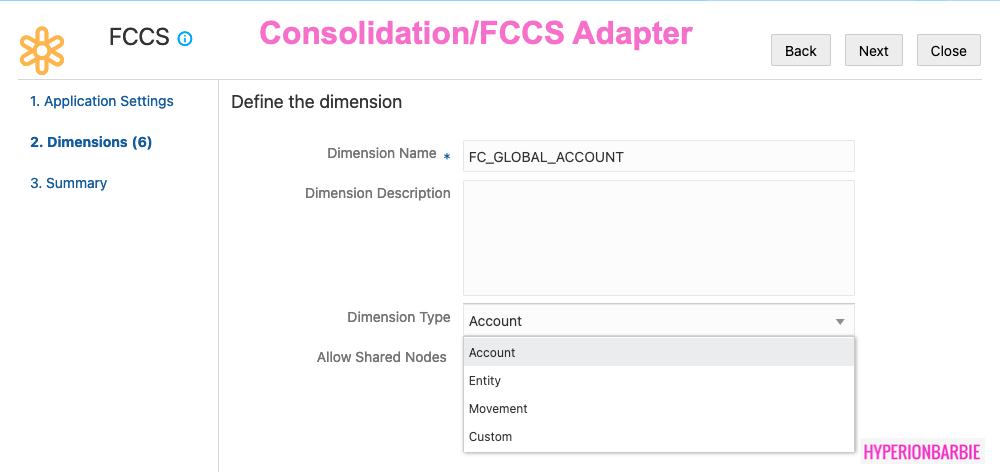Focus the Dimension Description text area
The width and height of the screenshot is (1000, 472).
[658, 238]
